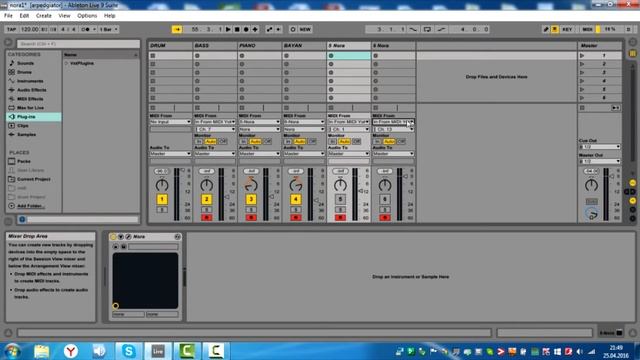The image size is (640, 360).
Task: Stop playback with the Stop button
Action: (x=237, y=29)
